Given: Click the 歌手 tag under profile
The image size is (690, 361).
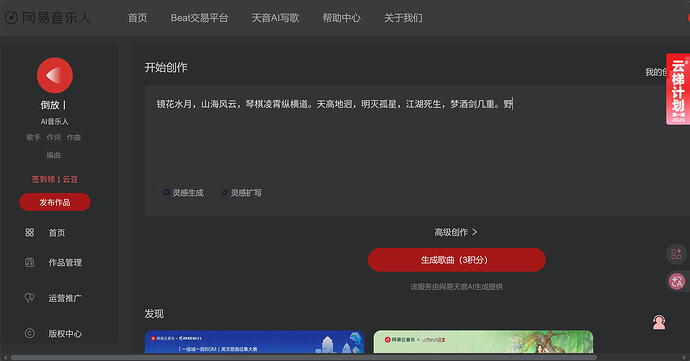Looking at the screenshot, I should pos(33,137).
